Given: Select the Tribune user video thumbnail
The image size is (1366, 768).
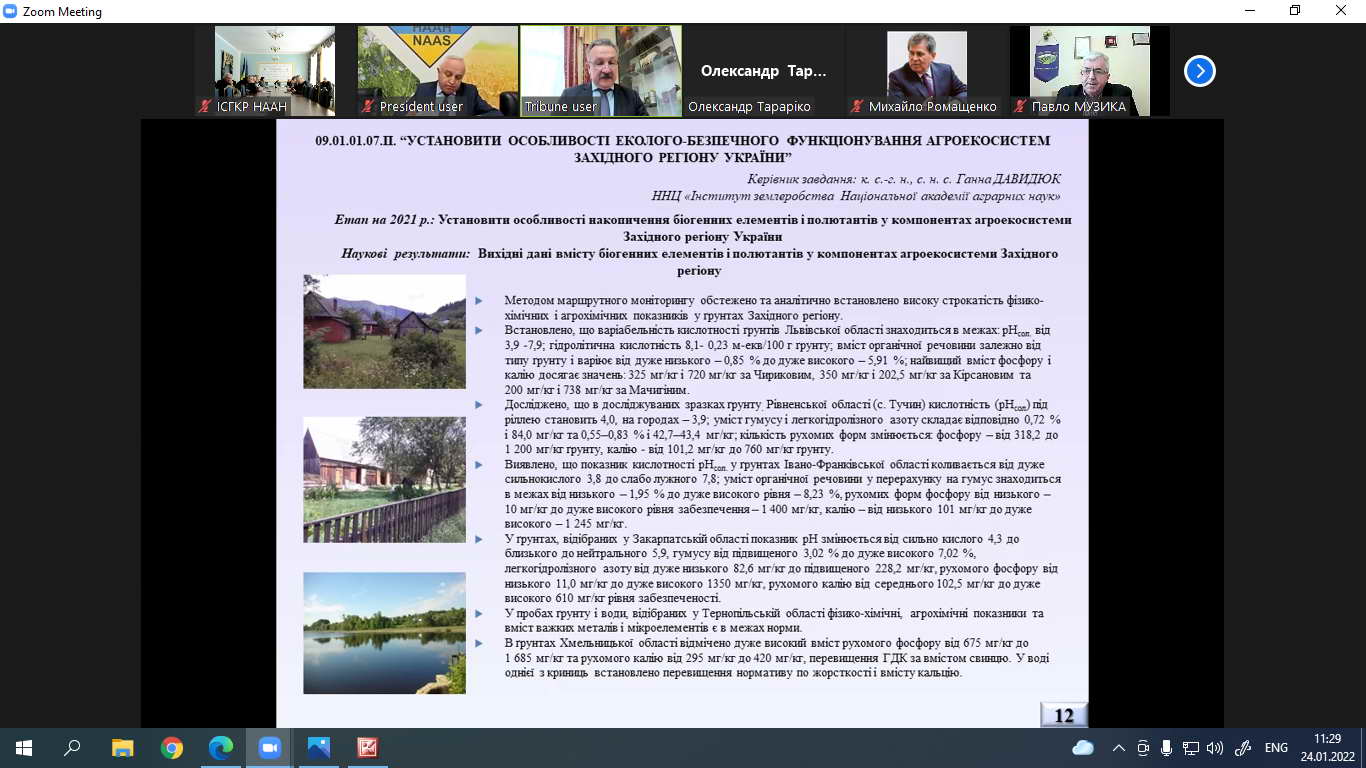Looking at the screenshot, I should point(601,71).
